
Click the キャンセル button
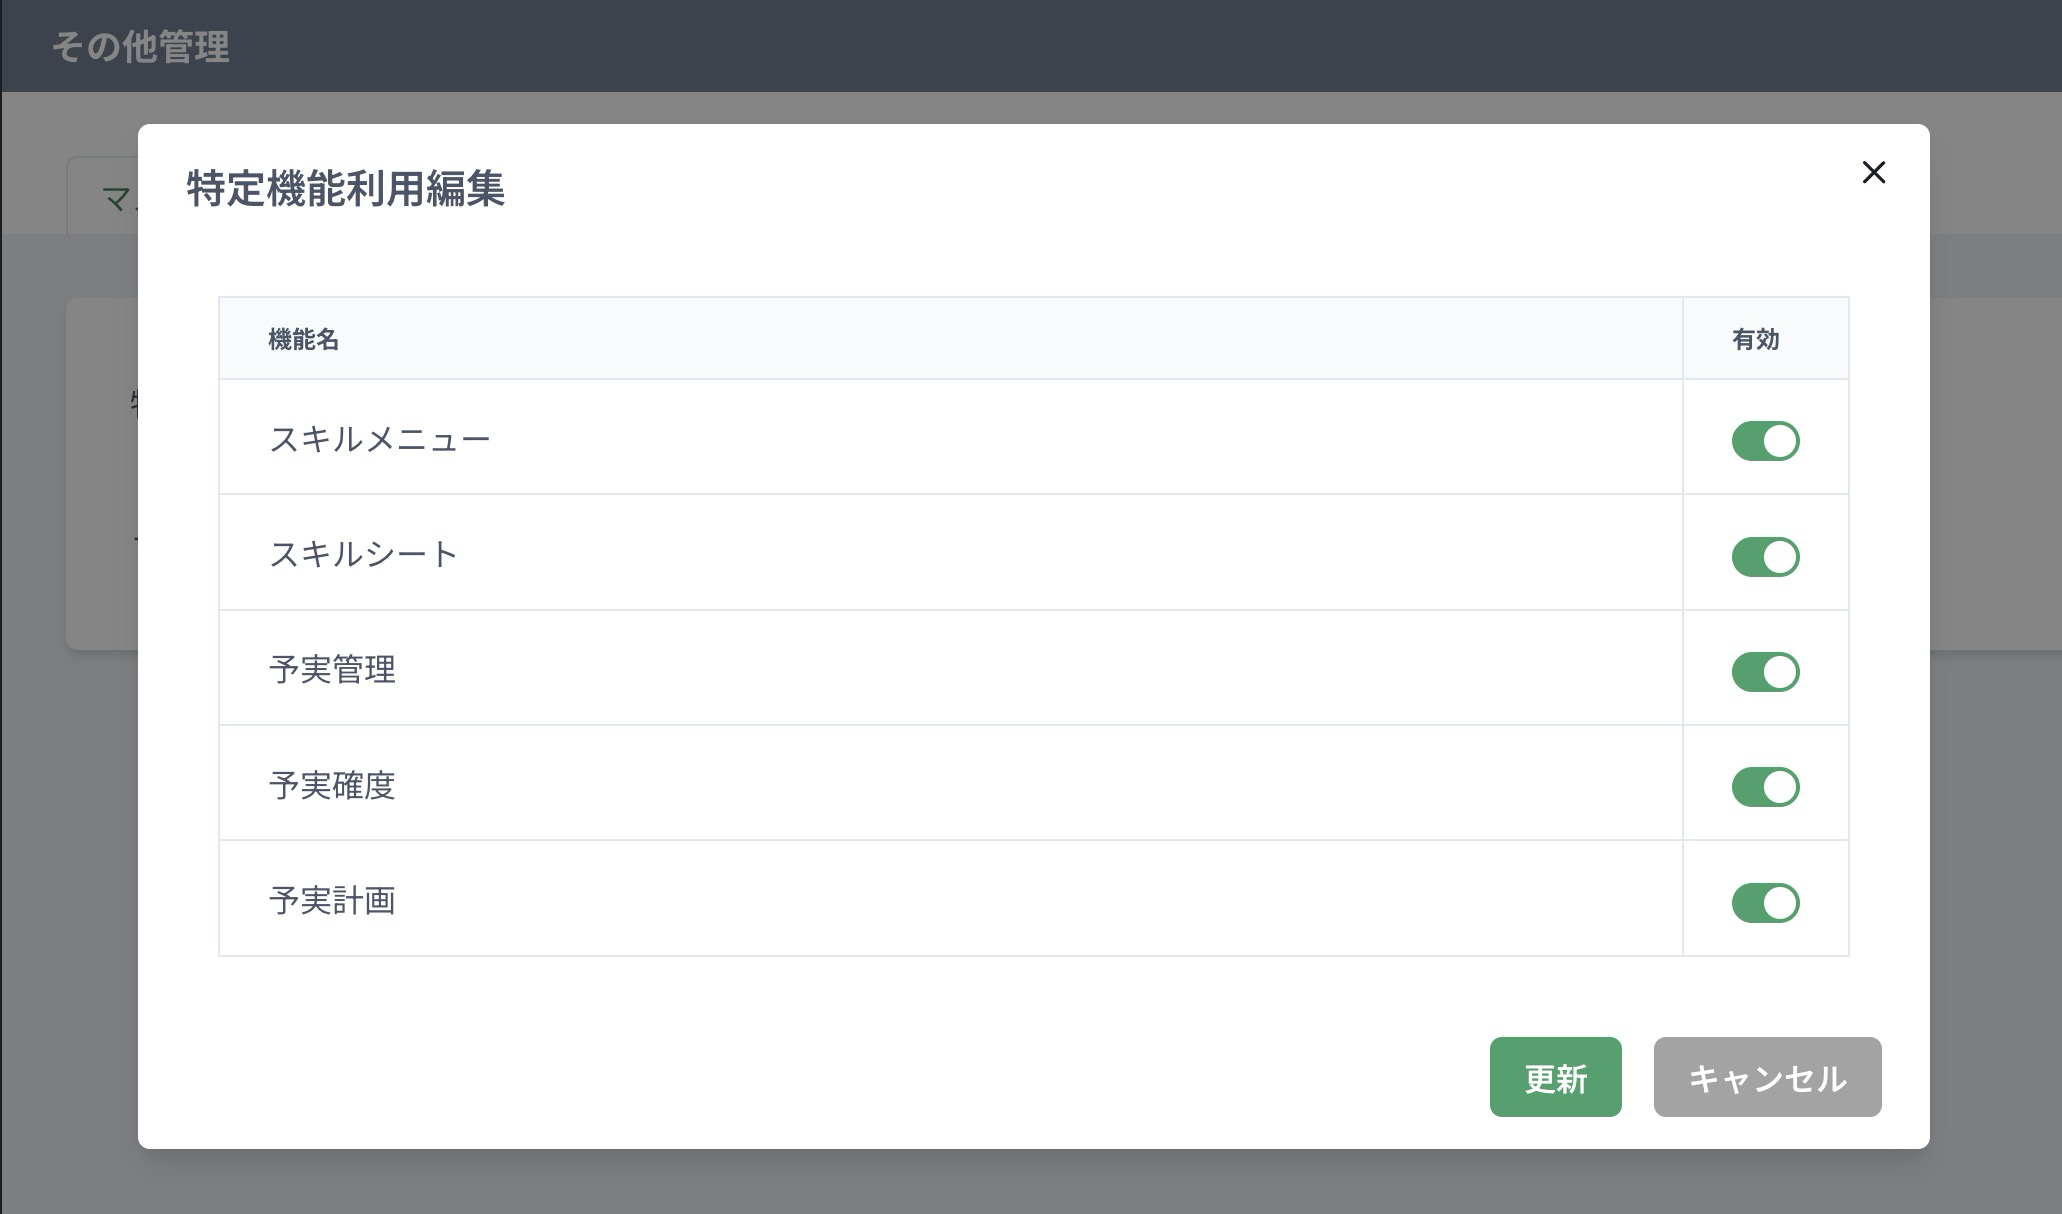click(1767, 1077)
